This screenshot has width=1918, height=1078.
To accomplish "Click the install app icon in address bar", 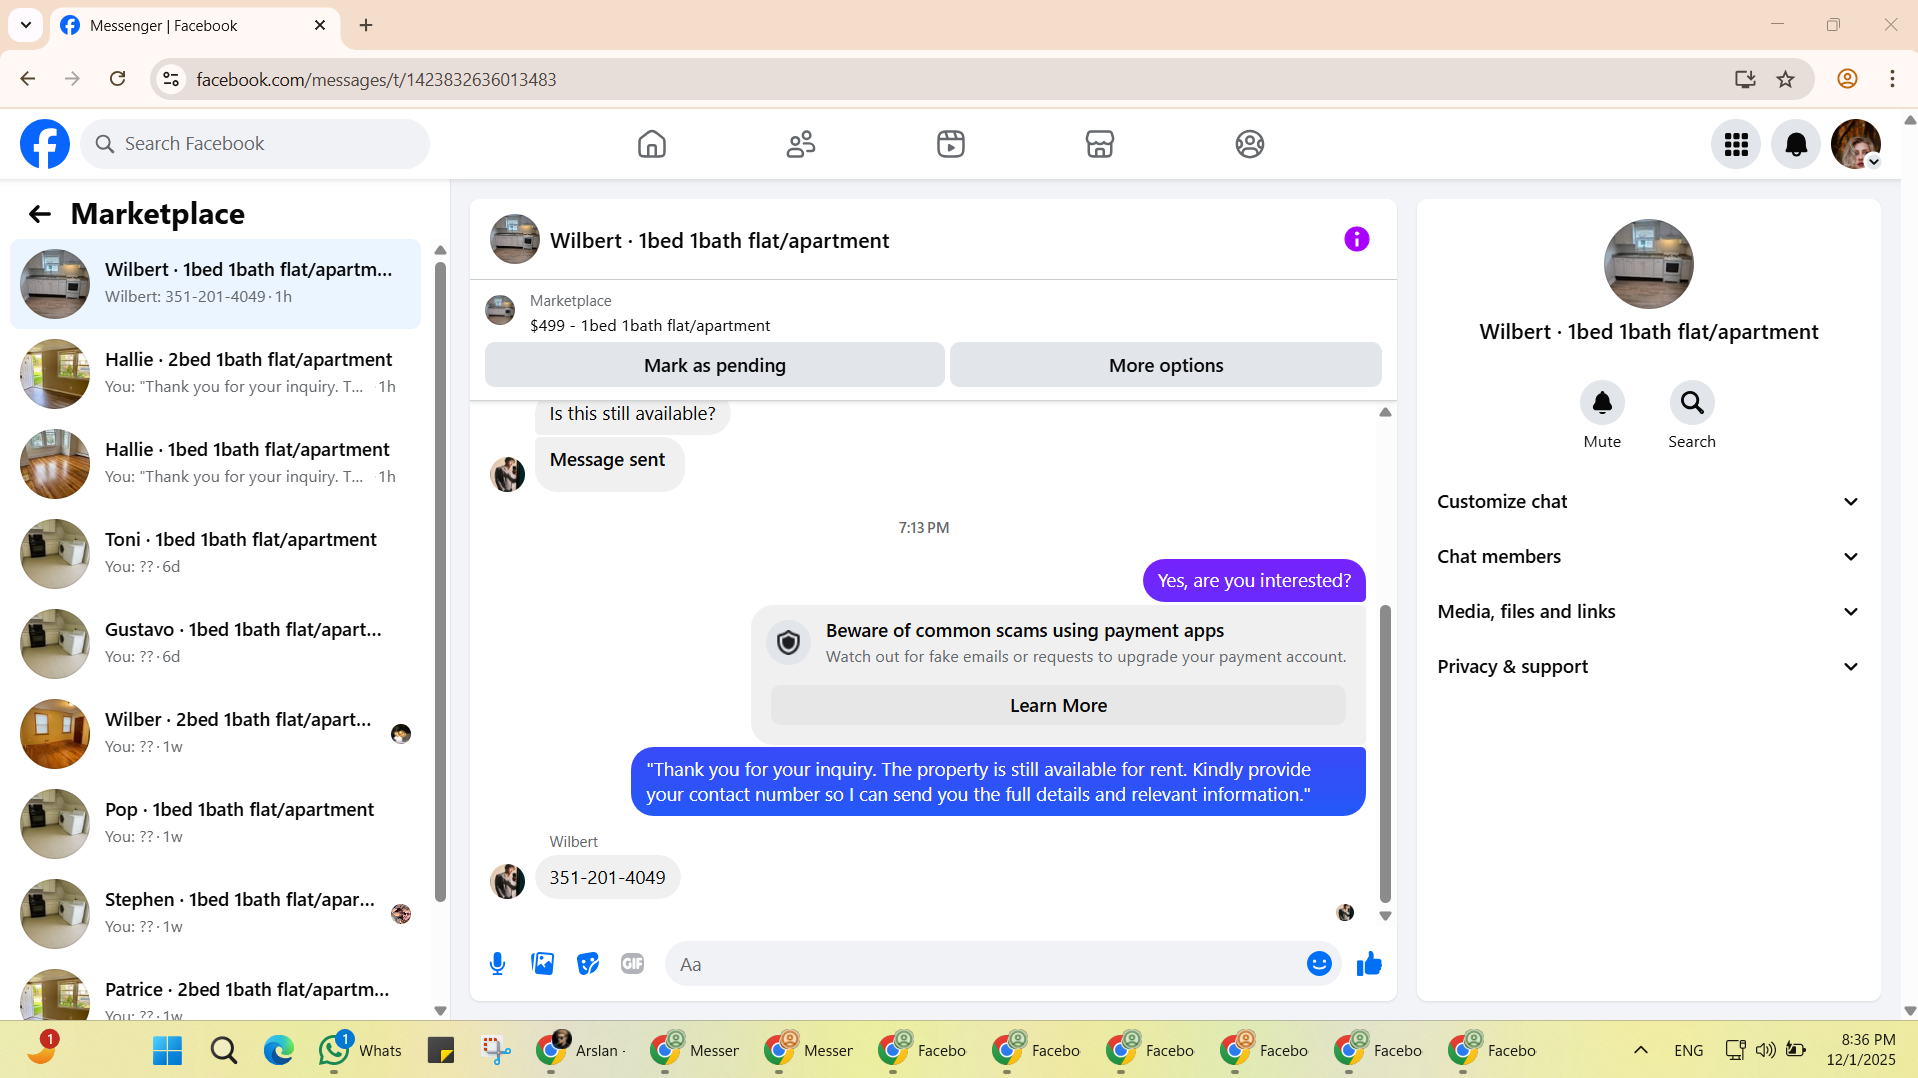I will [1745, 79].
